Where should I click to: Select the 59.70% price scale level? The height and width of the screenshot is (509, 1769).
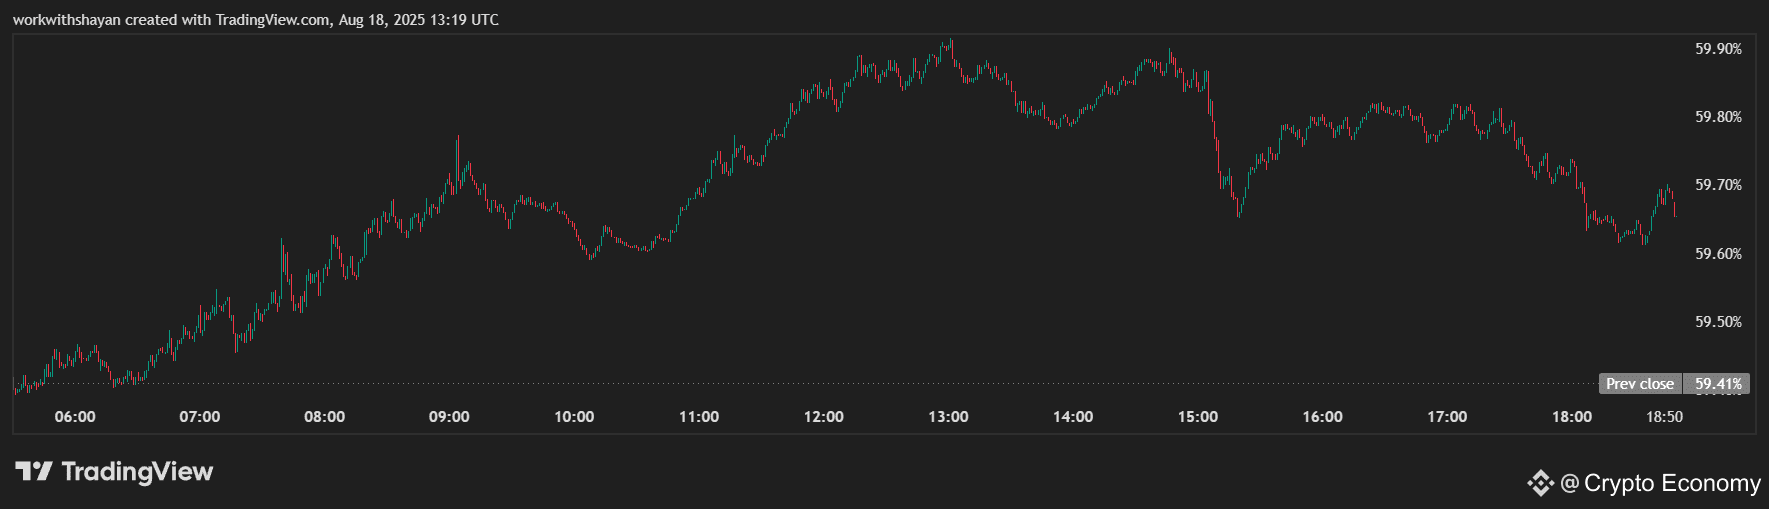(x=1718, y=185)
